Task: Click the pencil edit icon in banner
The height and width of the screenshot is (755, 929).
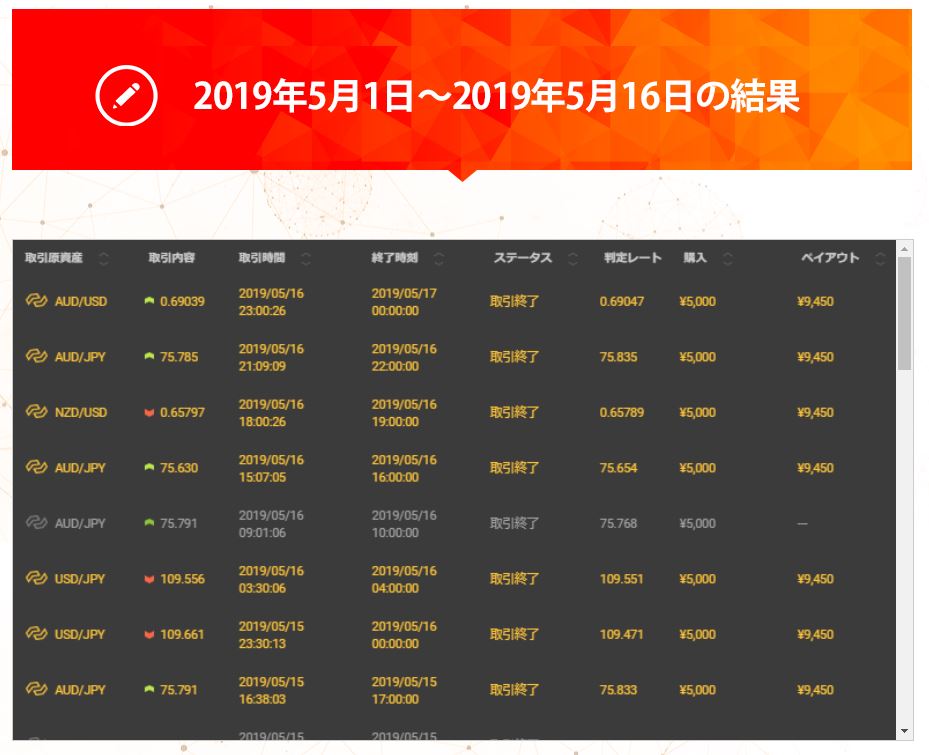Action: click(x=126, y=95)
